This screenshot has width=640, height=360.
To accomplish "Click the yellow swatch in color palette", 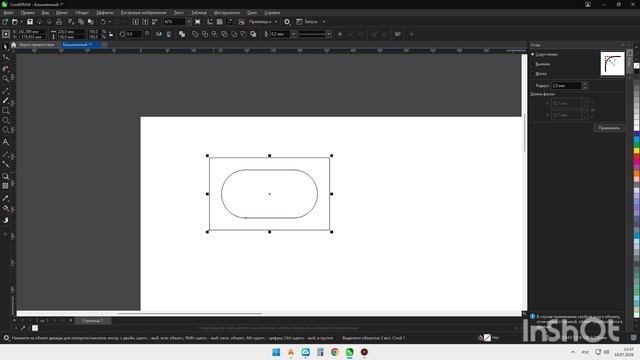I will coord(636,151).
